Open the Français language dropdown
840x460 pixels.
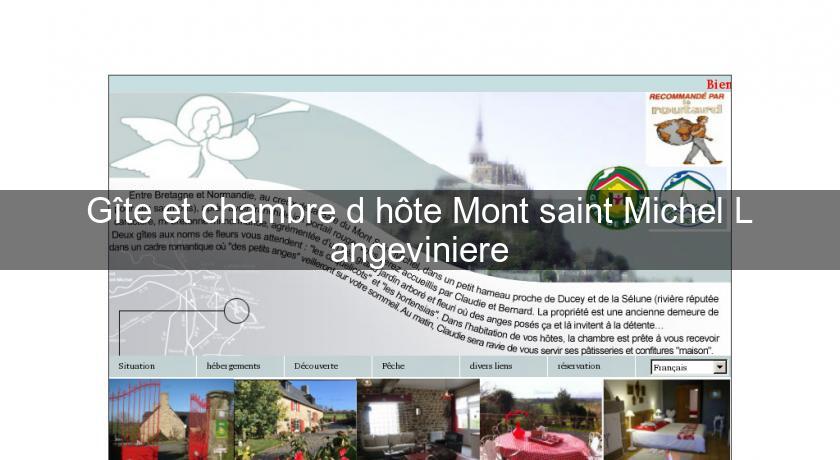click(688, 367)
